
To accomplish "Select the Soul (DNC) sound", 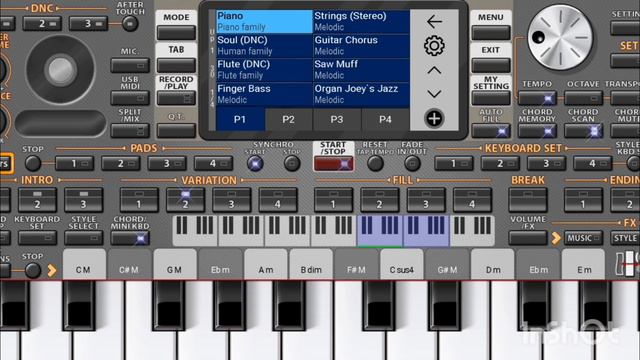I will pos(264,46).
